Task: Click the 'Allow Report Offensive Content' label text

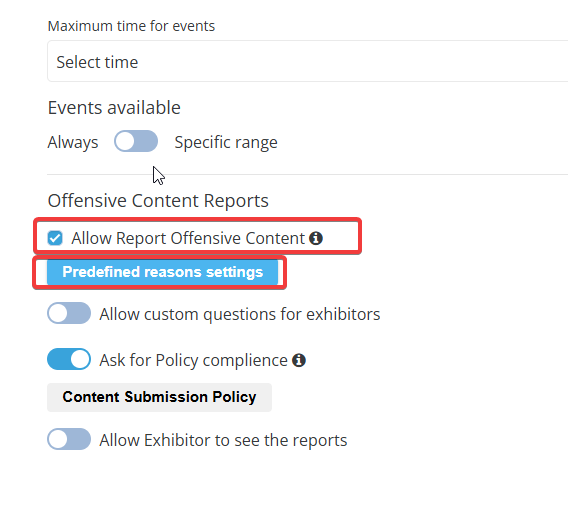Action: click(188, 238)
